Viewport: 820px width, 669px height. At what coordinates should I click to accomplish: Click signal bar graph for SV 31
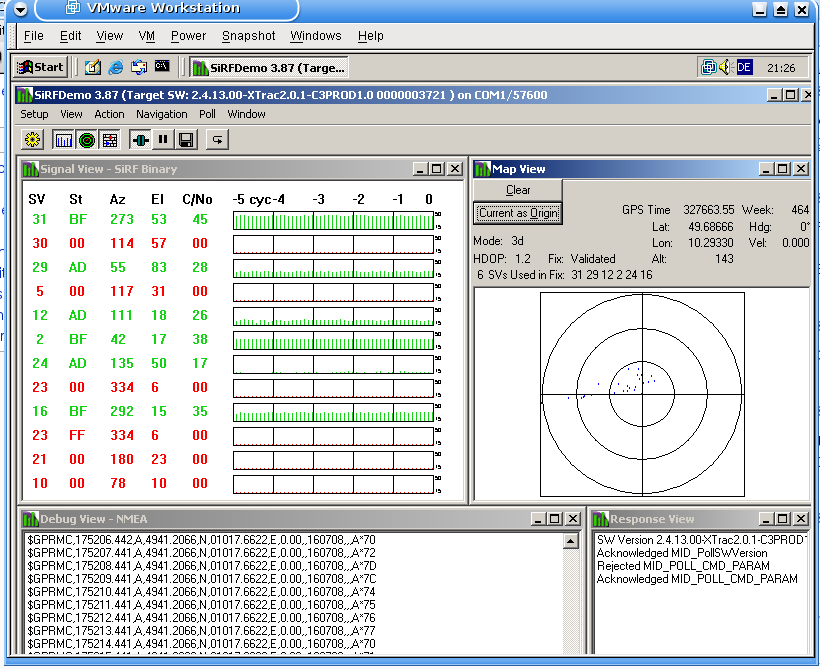click(x=333, y=220)
